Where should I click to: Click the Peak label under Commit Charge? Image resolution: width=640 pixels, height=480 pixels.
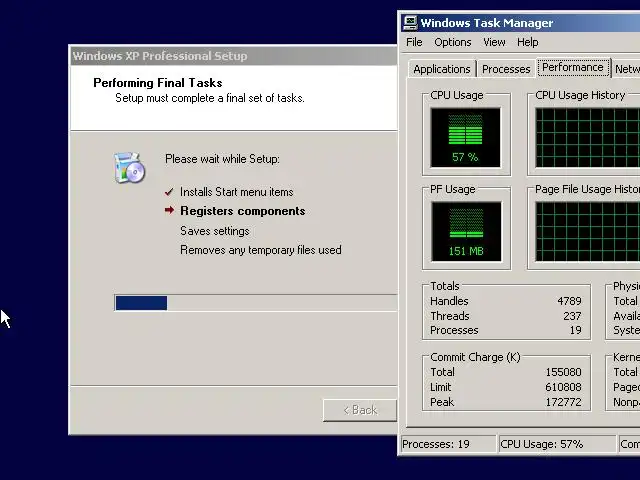tap(442, 402)
